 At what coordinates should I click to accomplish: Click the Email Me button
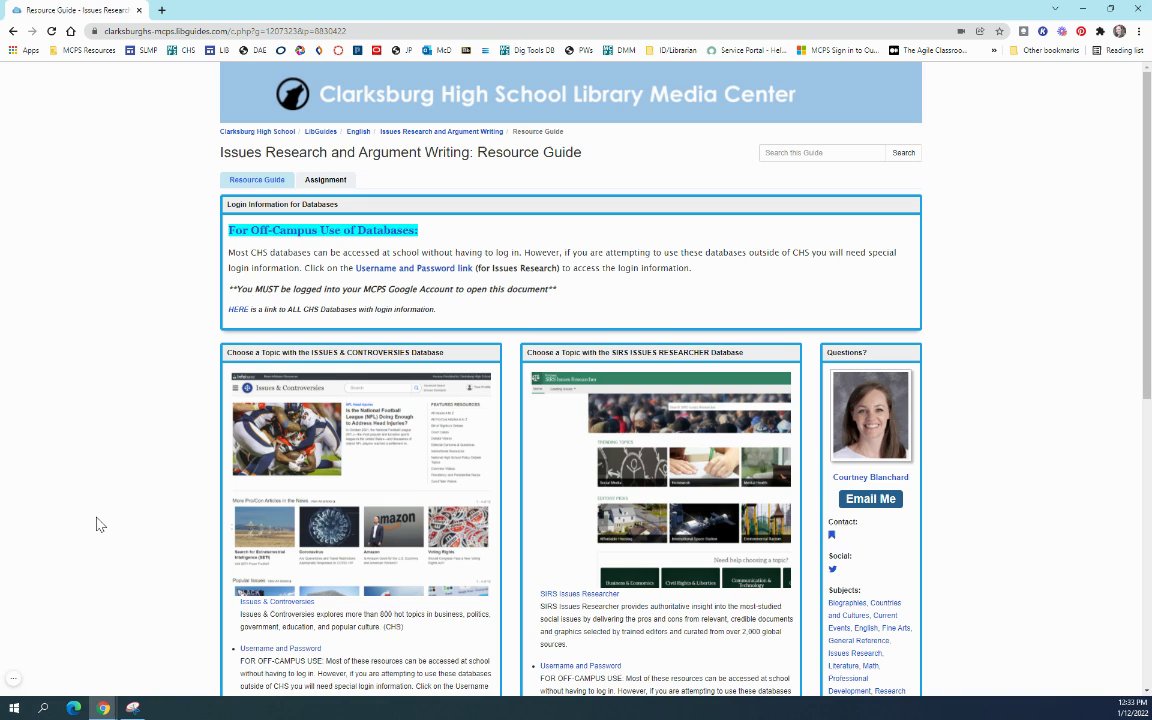871,499
